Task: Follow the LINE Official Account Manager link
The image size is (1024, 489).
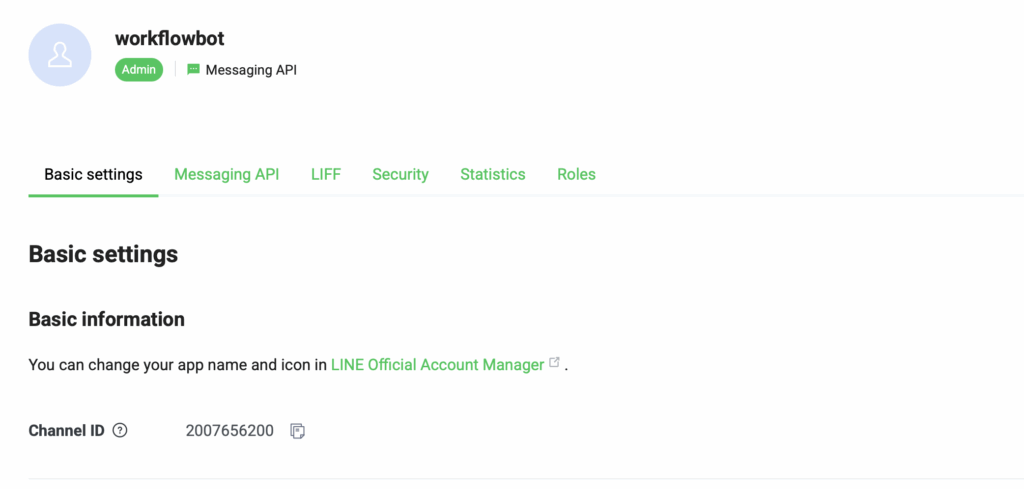Action: tap(438, 364)
